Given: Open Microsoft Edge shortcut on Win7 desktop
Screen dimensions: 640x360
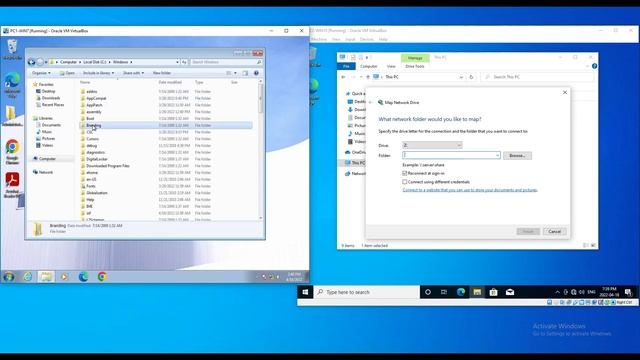Looking at the screenshot, I should click(x=12, y=84).
